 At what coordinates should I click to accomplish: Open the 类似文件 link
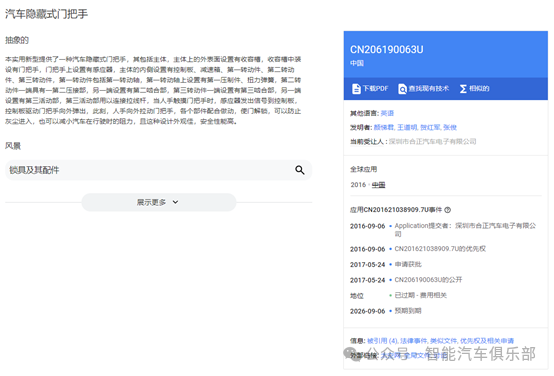pyautogui.click(x=443, y=341)
